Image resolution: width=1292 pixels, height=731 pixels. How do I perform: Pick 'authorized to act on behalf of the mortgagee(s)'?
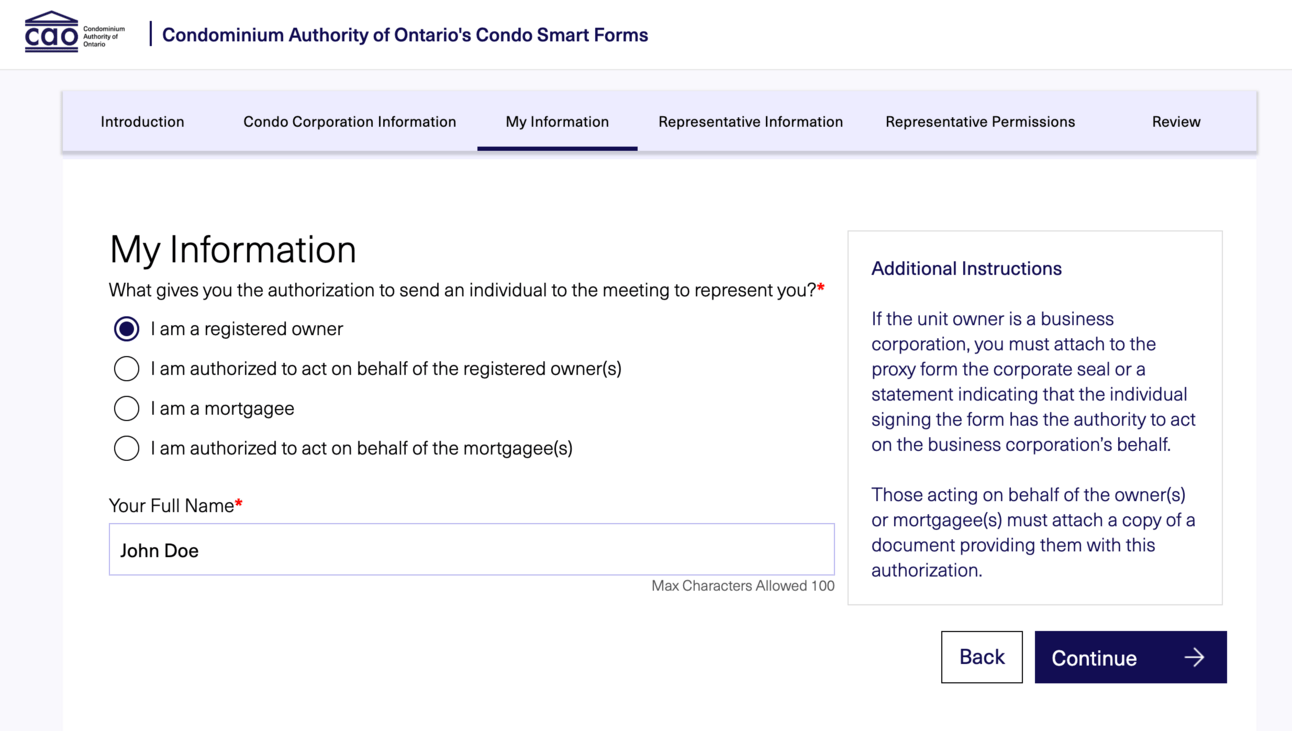pyautogui.click(x=126, y=448)
